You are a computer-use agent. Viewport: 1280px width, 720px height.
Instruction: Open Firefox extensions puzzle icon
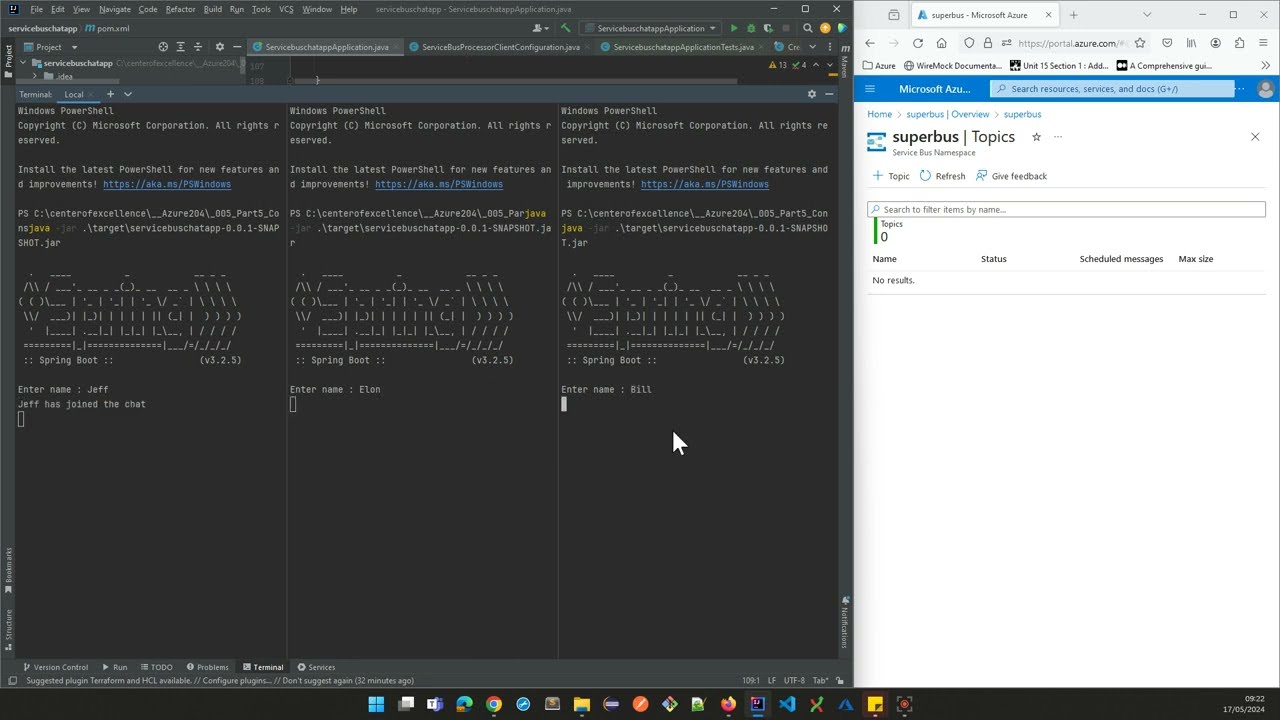click(x=1239, y=43)
